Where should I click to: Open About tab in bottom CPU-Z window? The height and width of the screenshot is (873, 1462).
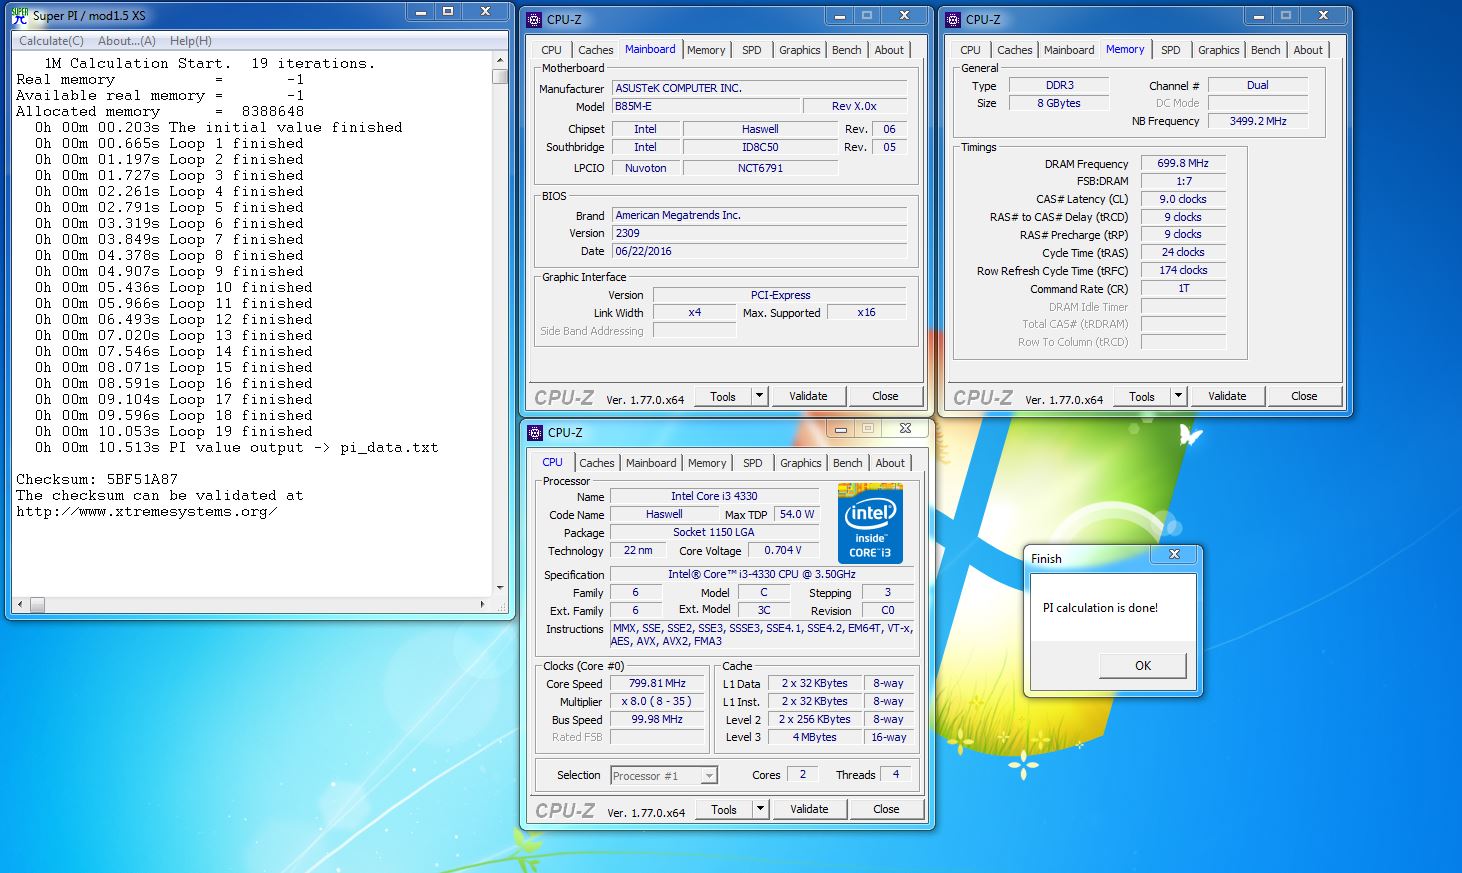[890, 463]
